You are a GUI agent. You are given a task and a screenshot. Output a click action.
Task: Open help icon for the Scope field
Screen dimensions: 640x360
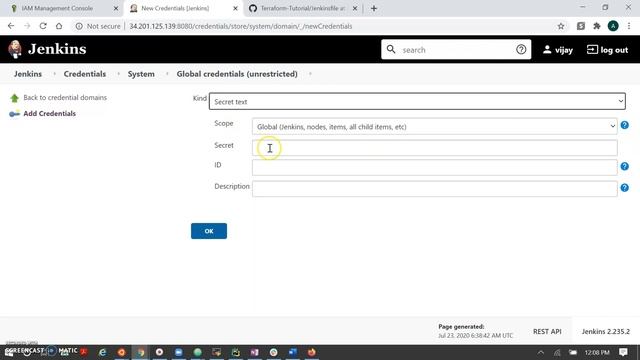(624, 125)
